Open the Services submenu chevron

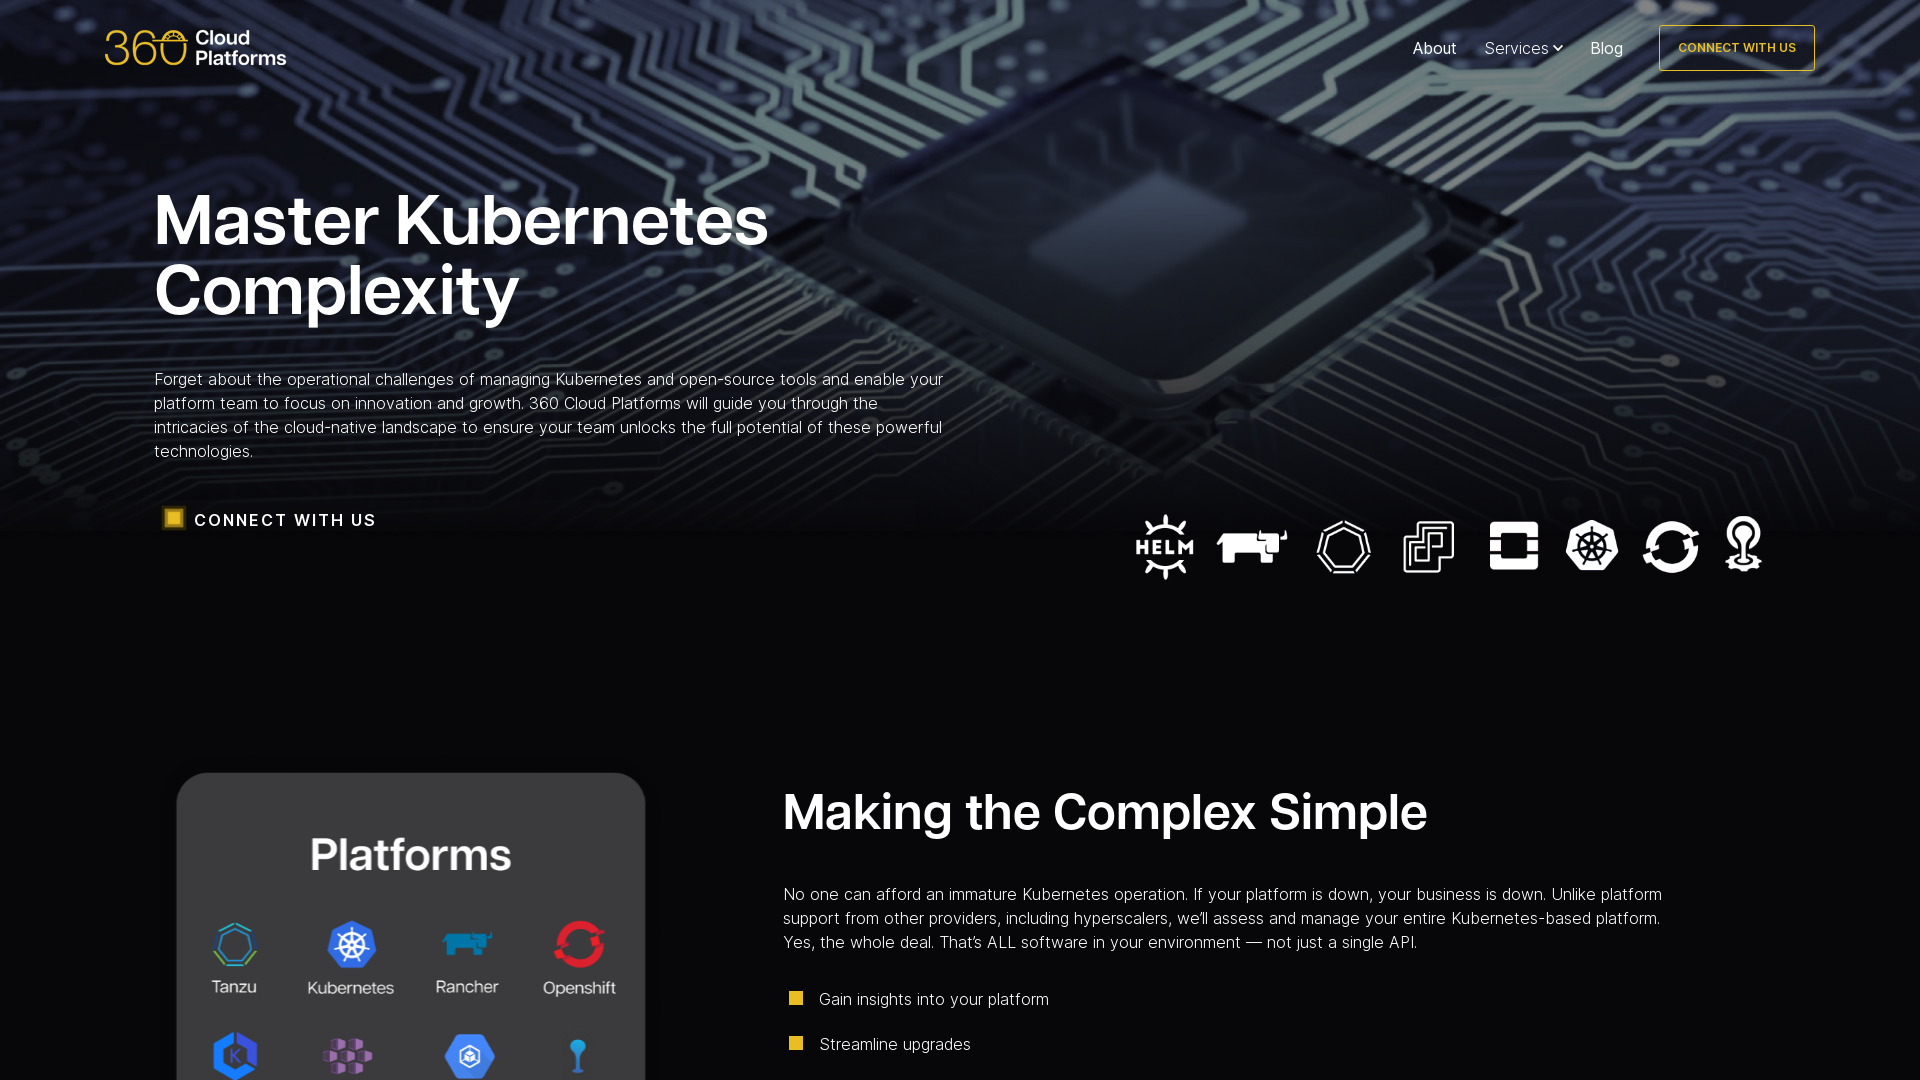click(1557, 49)
